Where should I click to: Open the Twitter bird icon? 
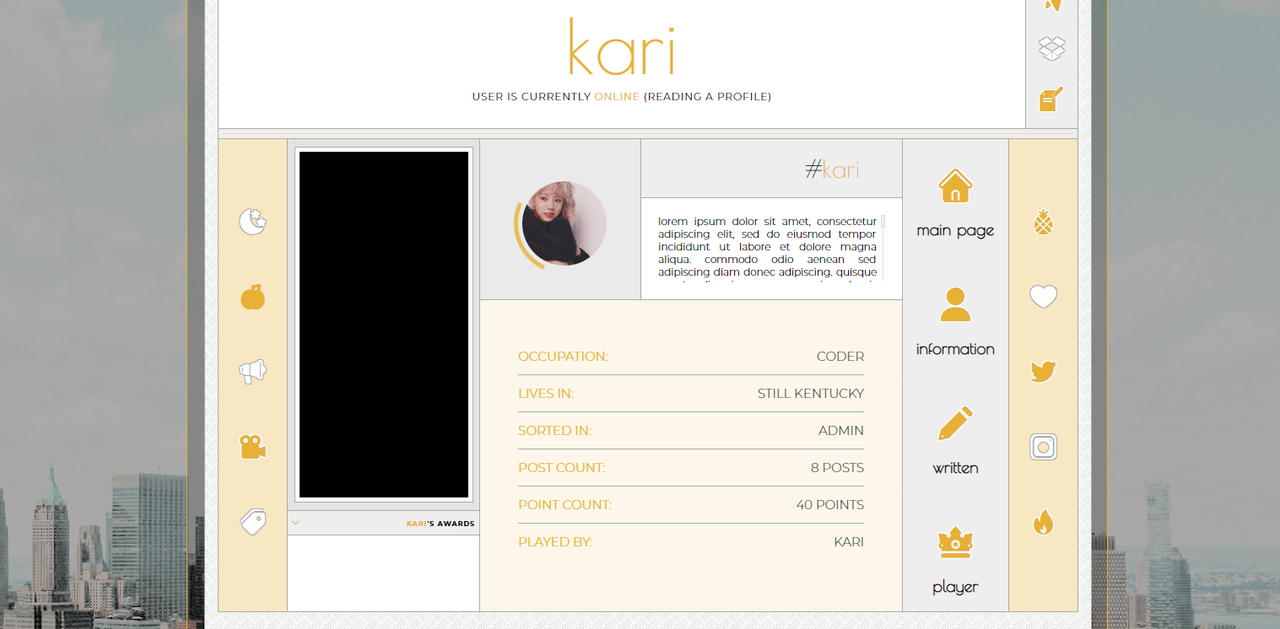1043,372
